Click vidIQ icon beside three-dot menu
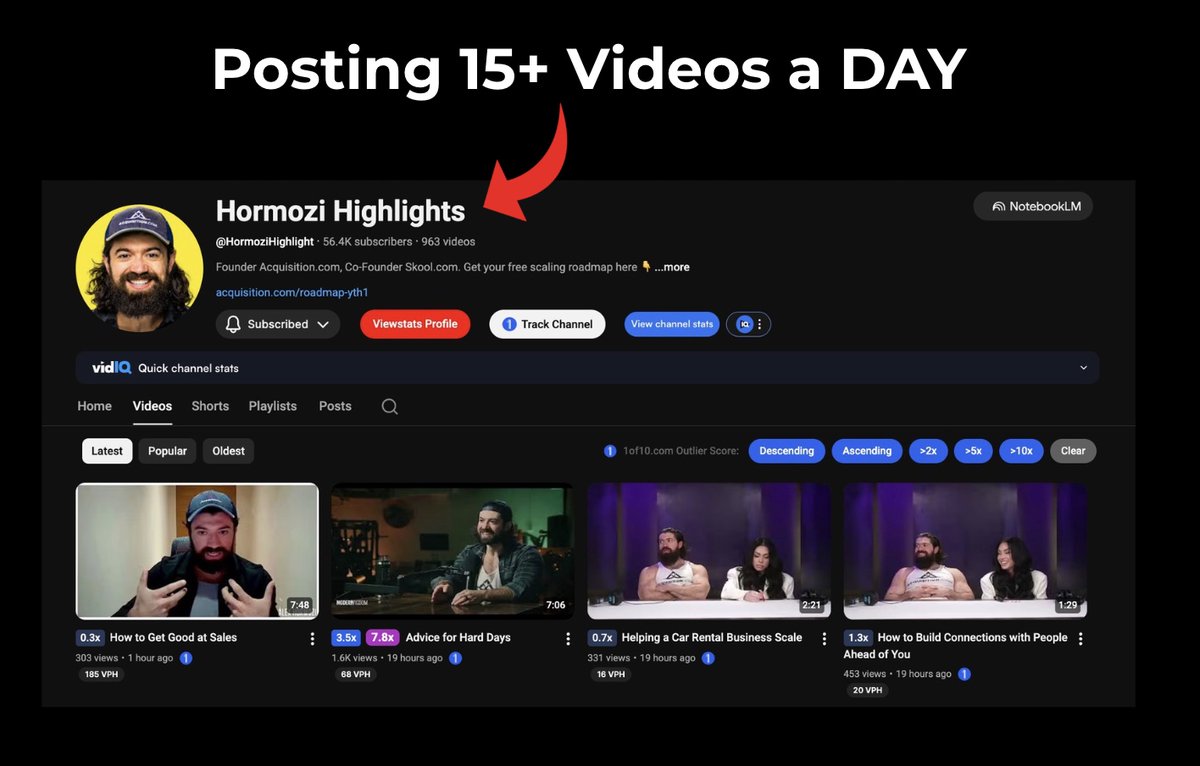 tap(744, 324)
